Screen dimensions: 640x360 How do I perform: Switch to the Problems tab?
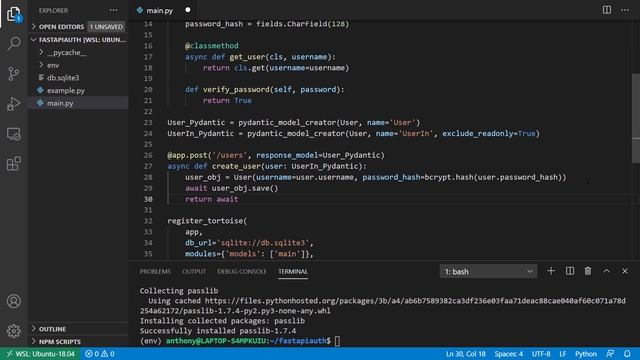pyautogui.click(x=155, y=271)
